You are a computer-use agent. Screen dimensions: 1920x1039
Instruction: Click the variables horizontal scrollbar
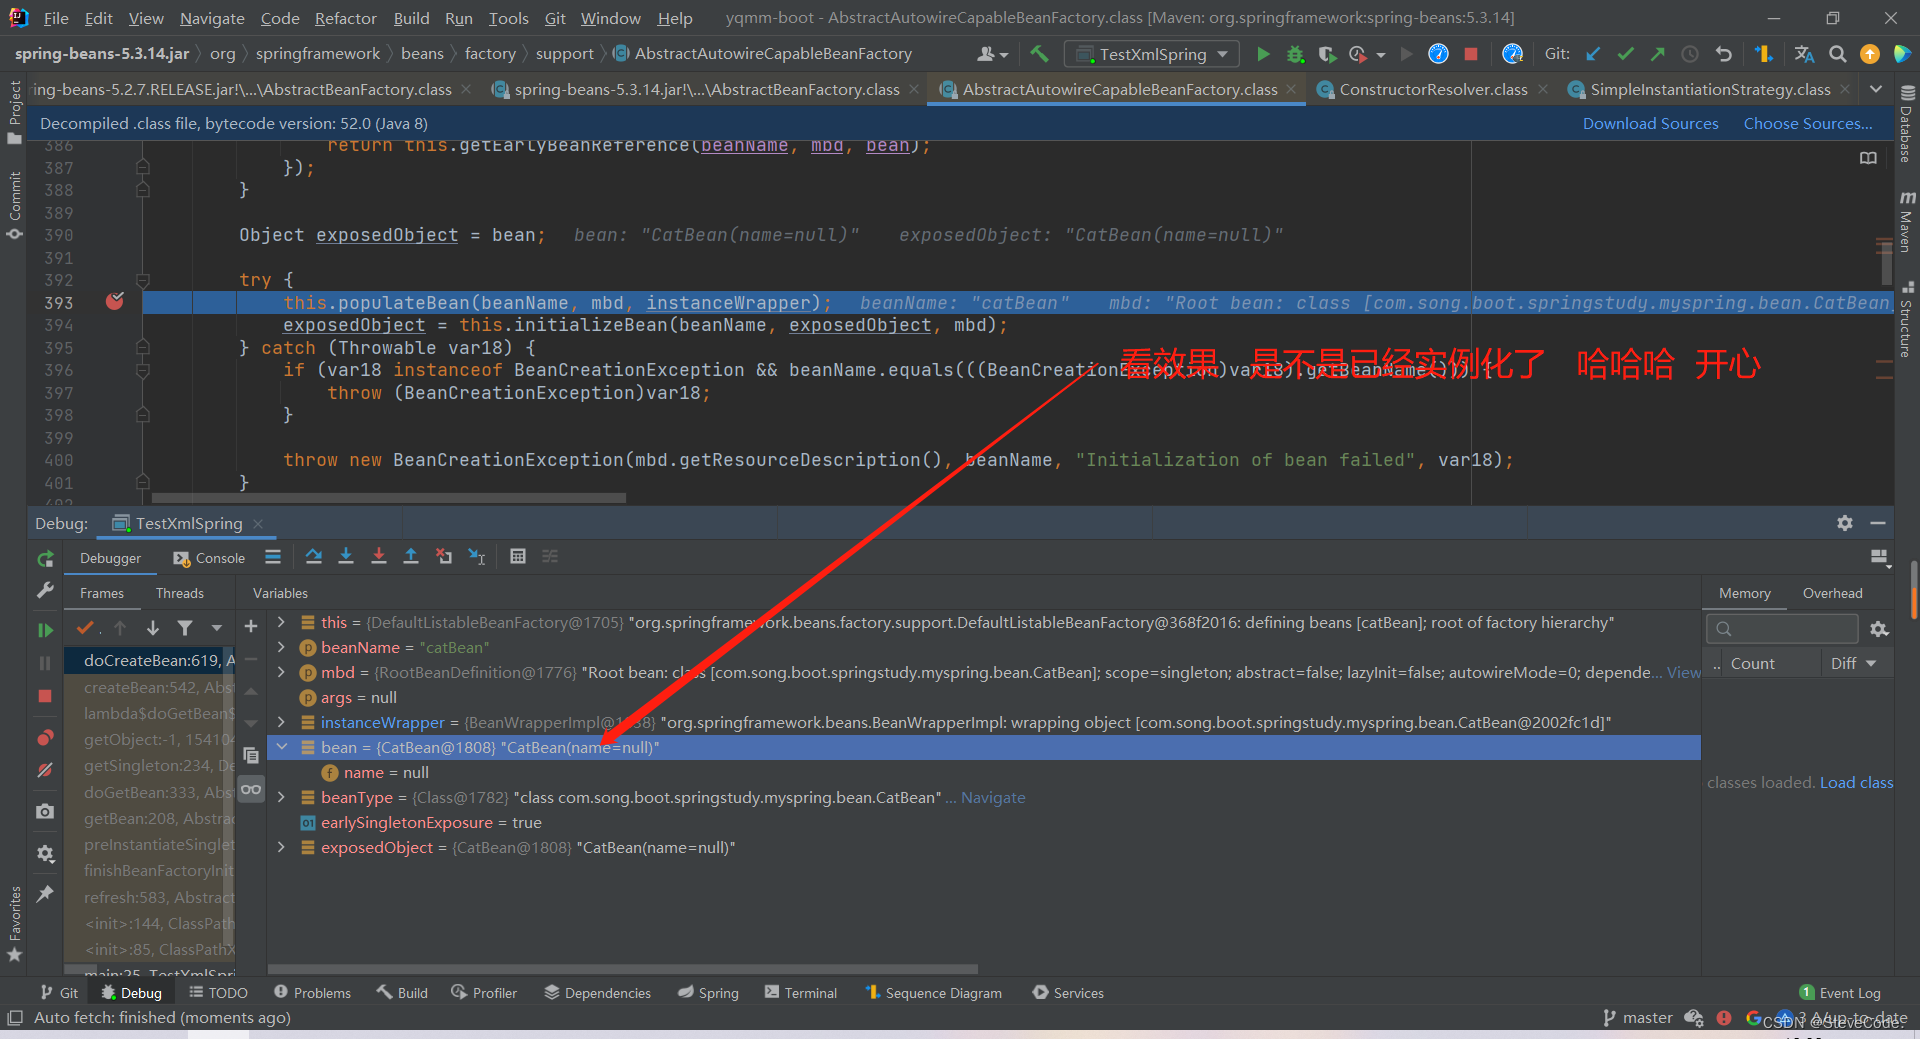622,969
